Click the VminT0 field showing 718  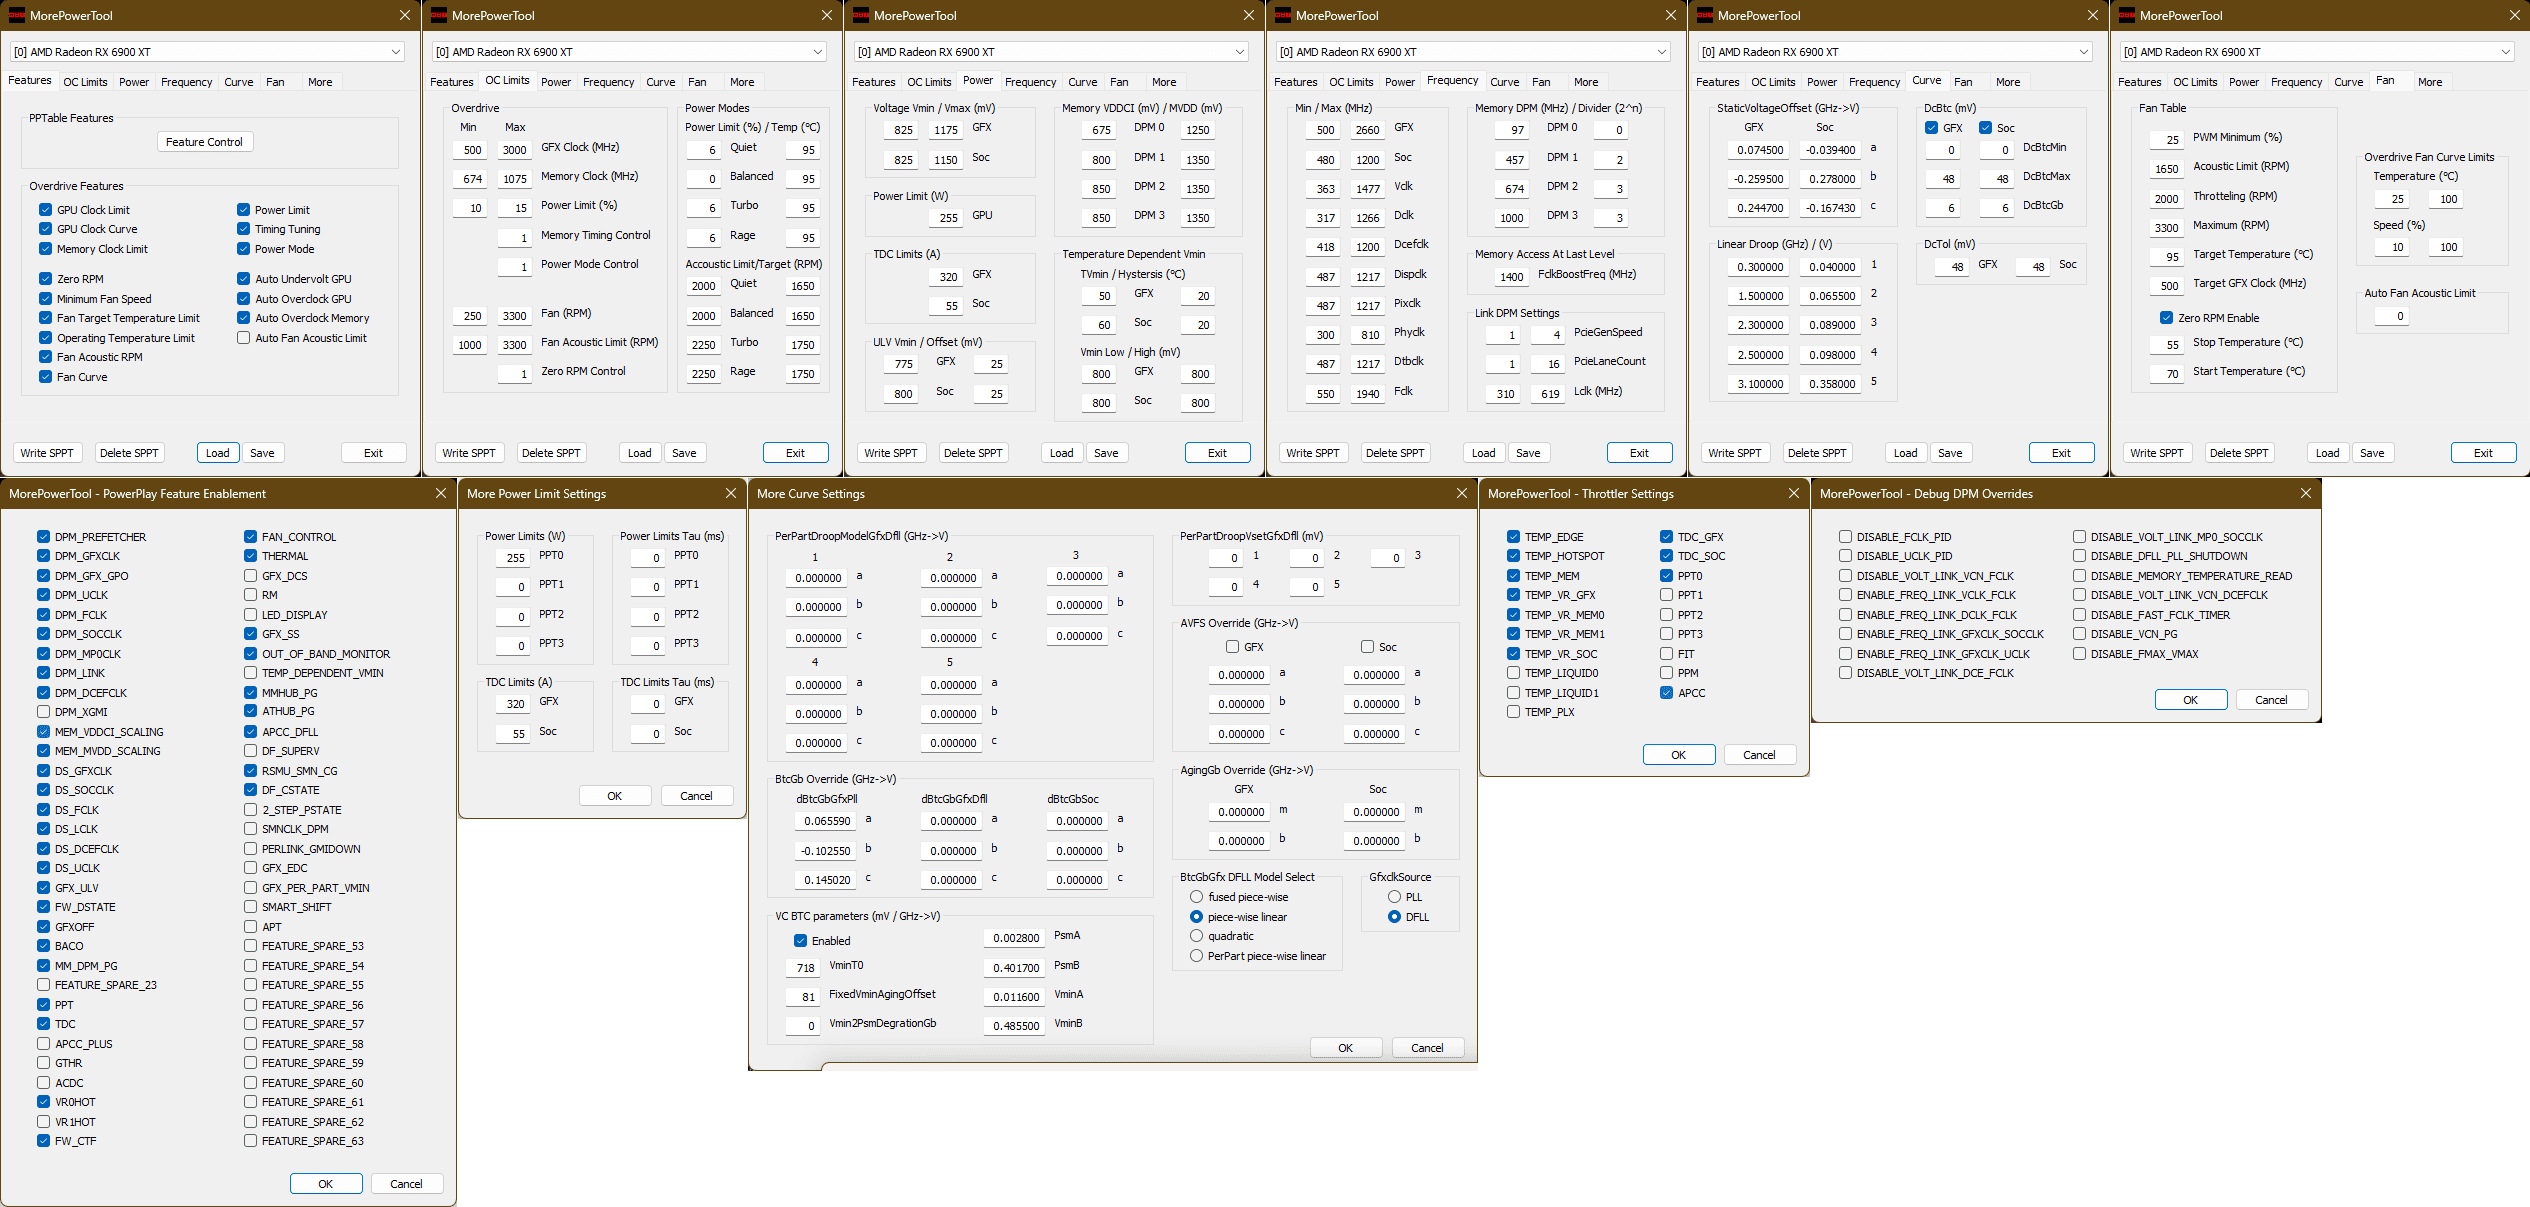click(803, 968)
